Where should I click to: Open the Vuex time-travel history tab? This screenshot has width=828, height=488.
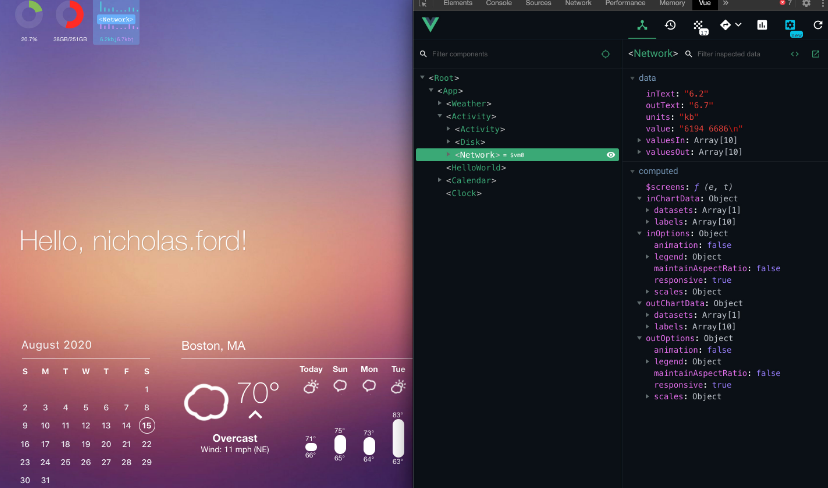point(670,25)
